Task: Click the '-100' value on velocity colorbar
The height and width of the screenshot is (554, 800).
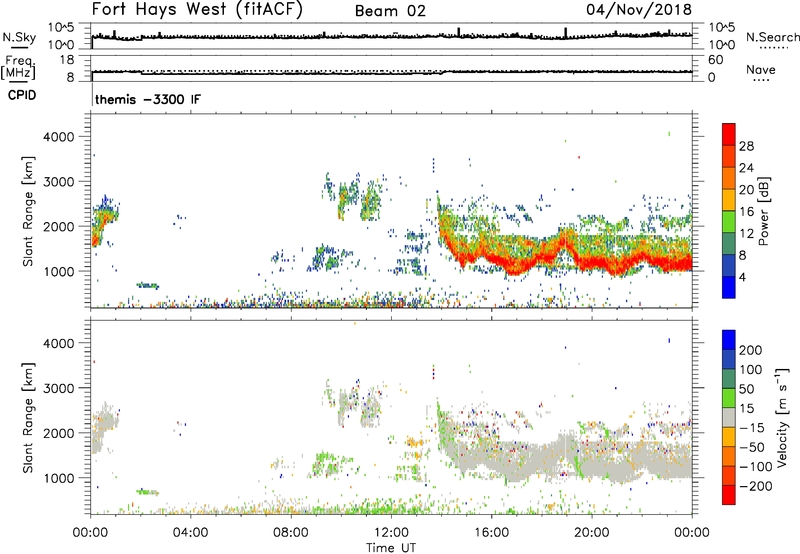Action: click(x=756, y=467)
